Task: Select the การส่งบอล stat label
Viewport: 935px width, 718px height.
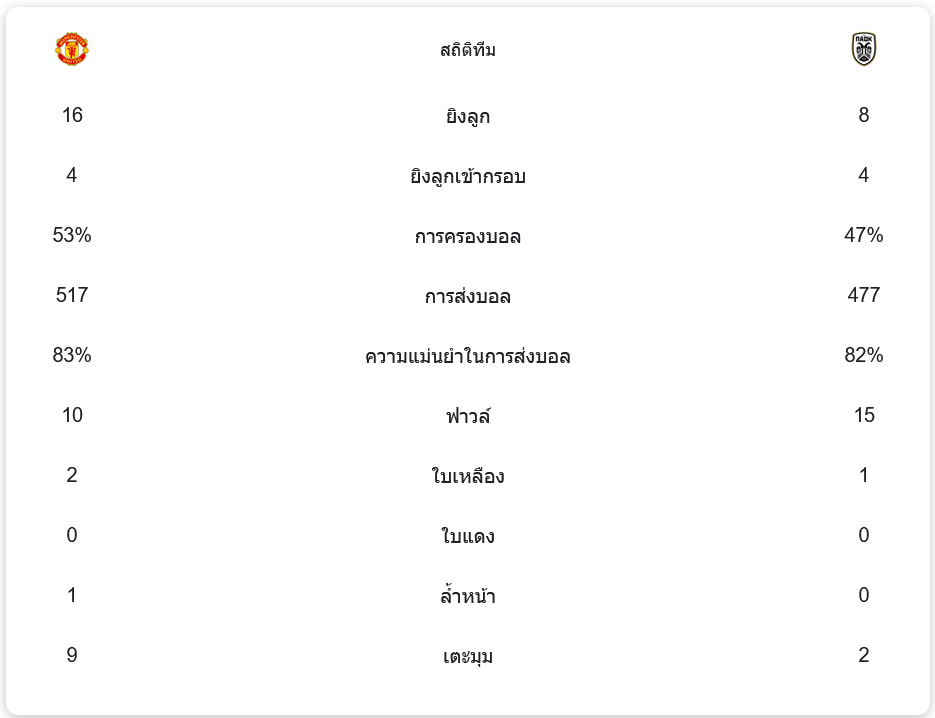Action: click(468, 296)
